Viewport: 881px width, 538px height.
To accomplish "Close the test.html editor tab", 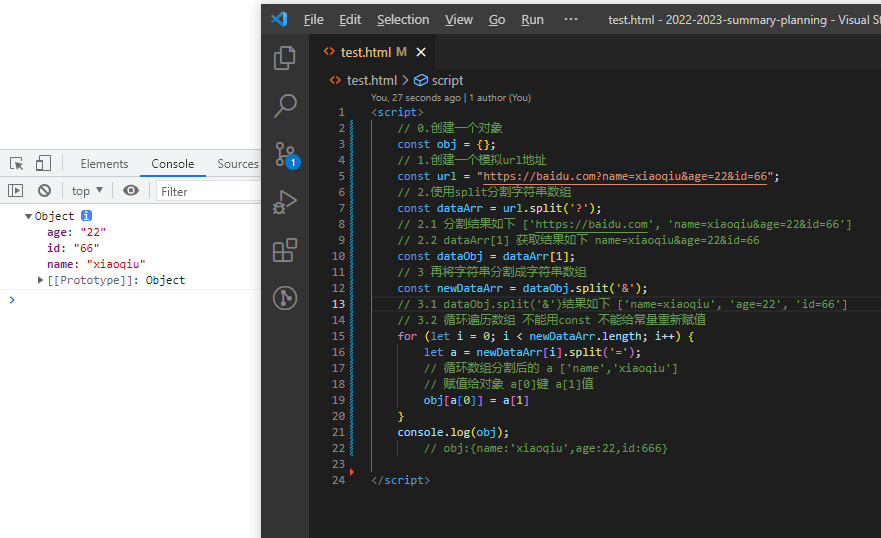I will (x=421, y=52).
